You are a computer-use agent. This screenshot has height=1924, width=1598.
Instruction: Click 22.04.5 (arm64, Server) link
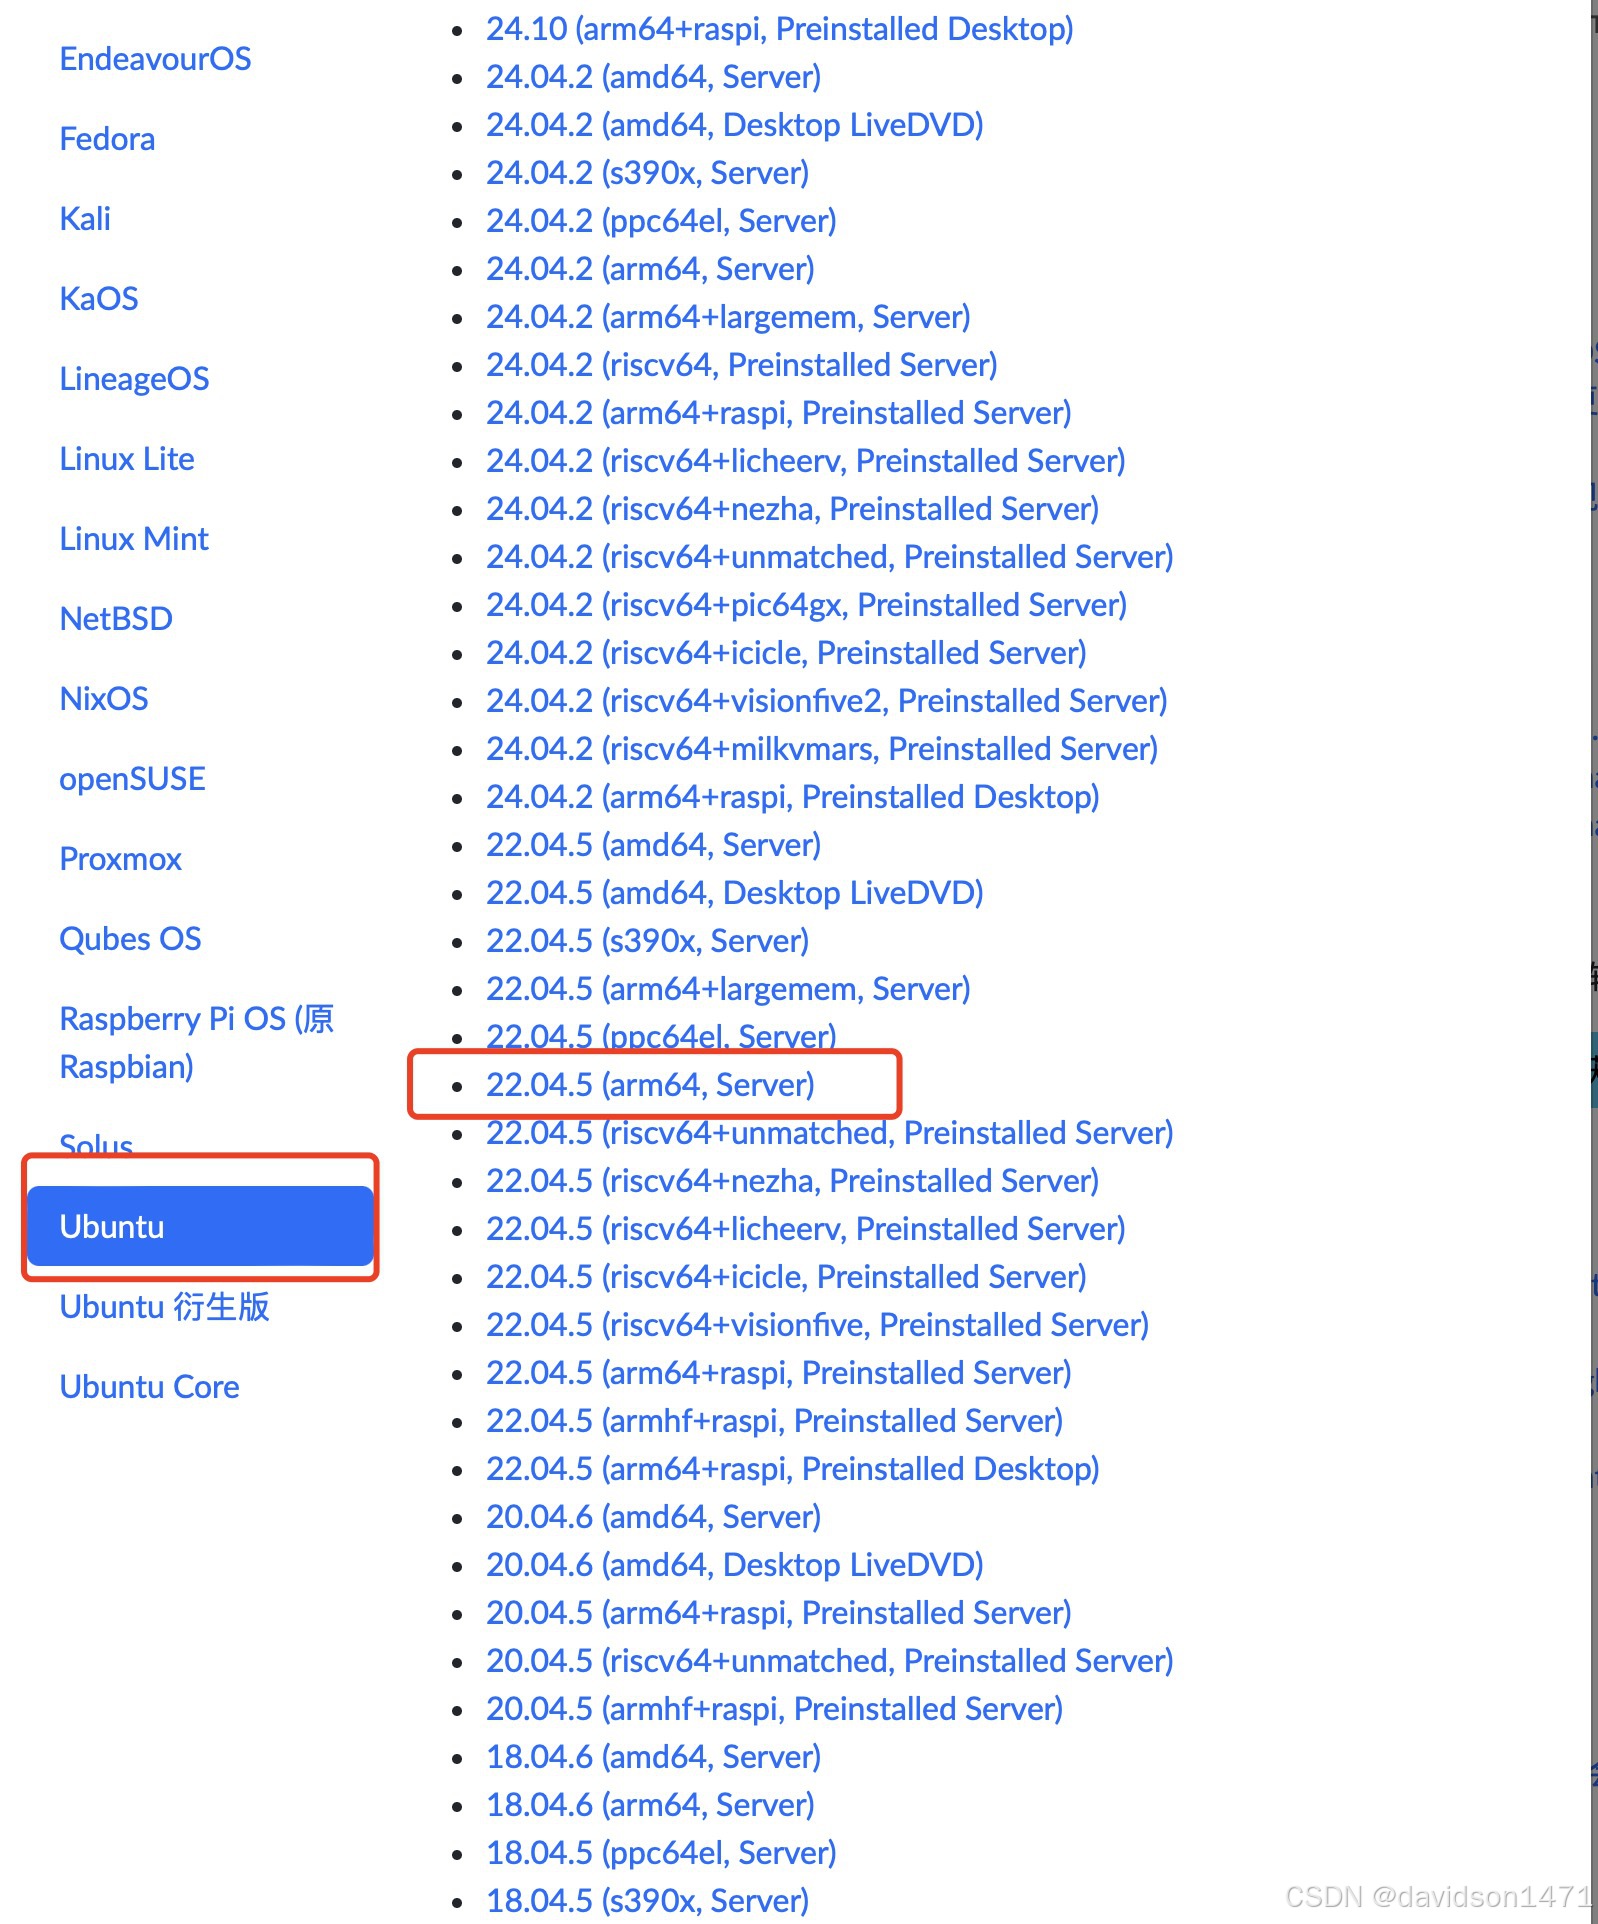[650, 1085]
